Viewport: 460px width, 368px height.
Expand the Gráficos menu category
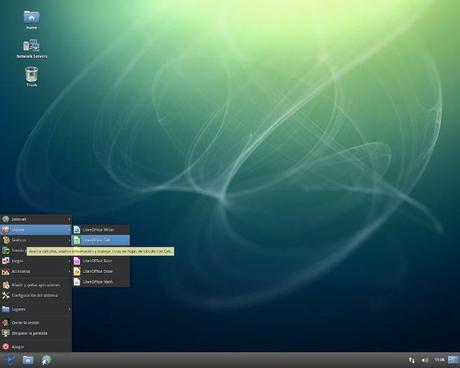36,240
